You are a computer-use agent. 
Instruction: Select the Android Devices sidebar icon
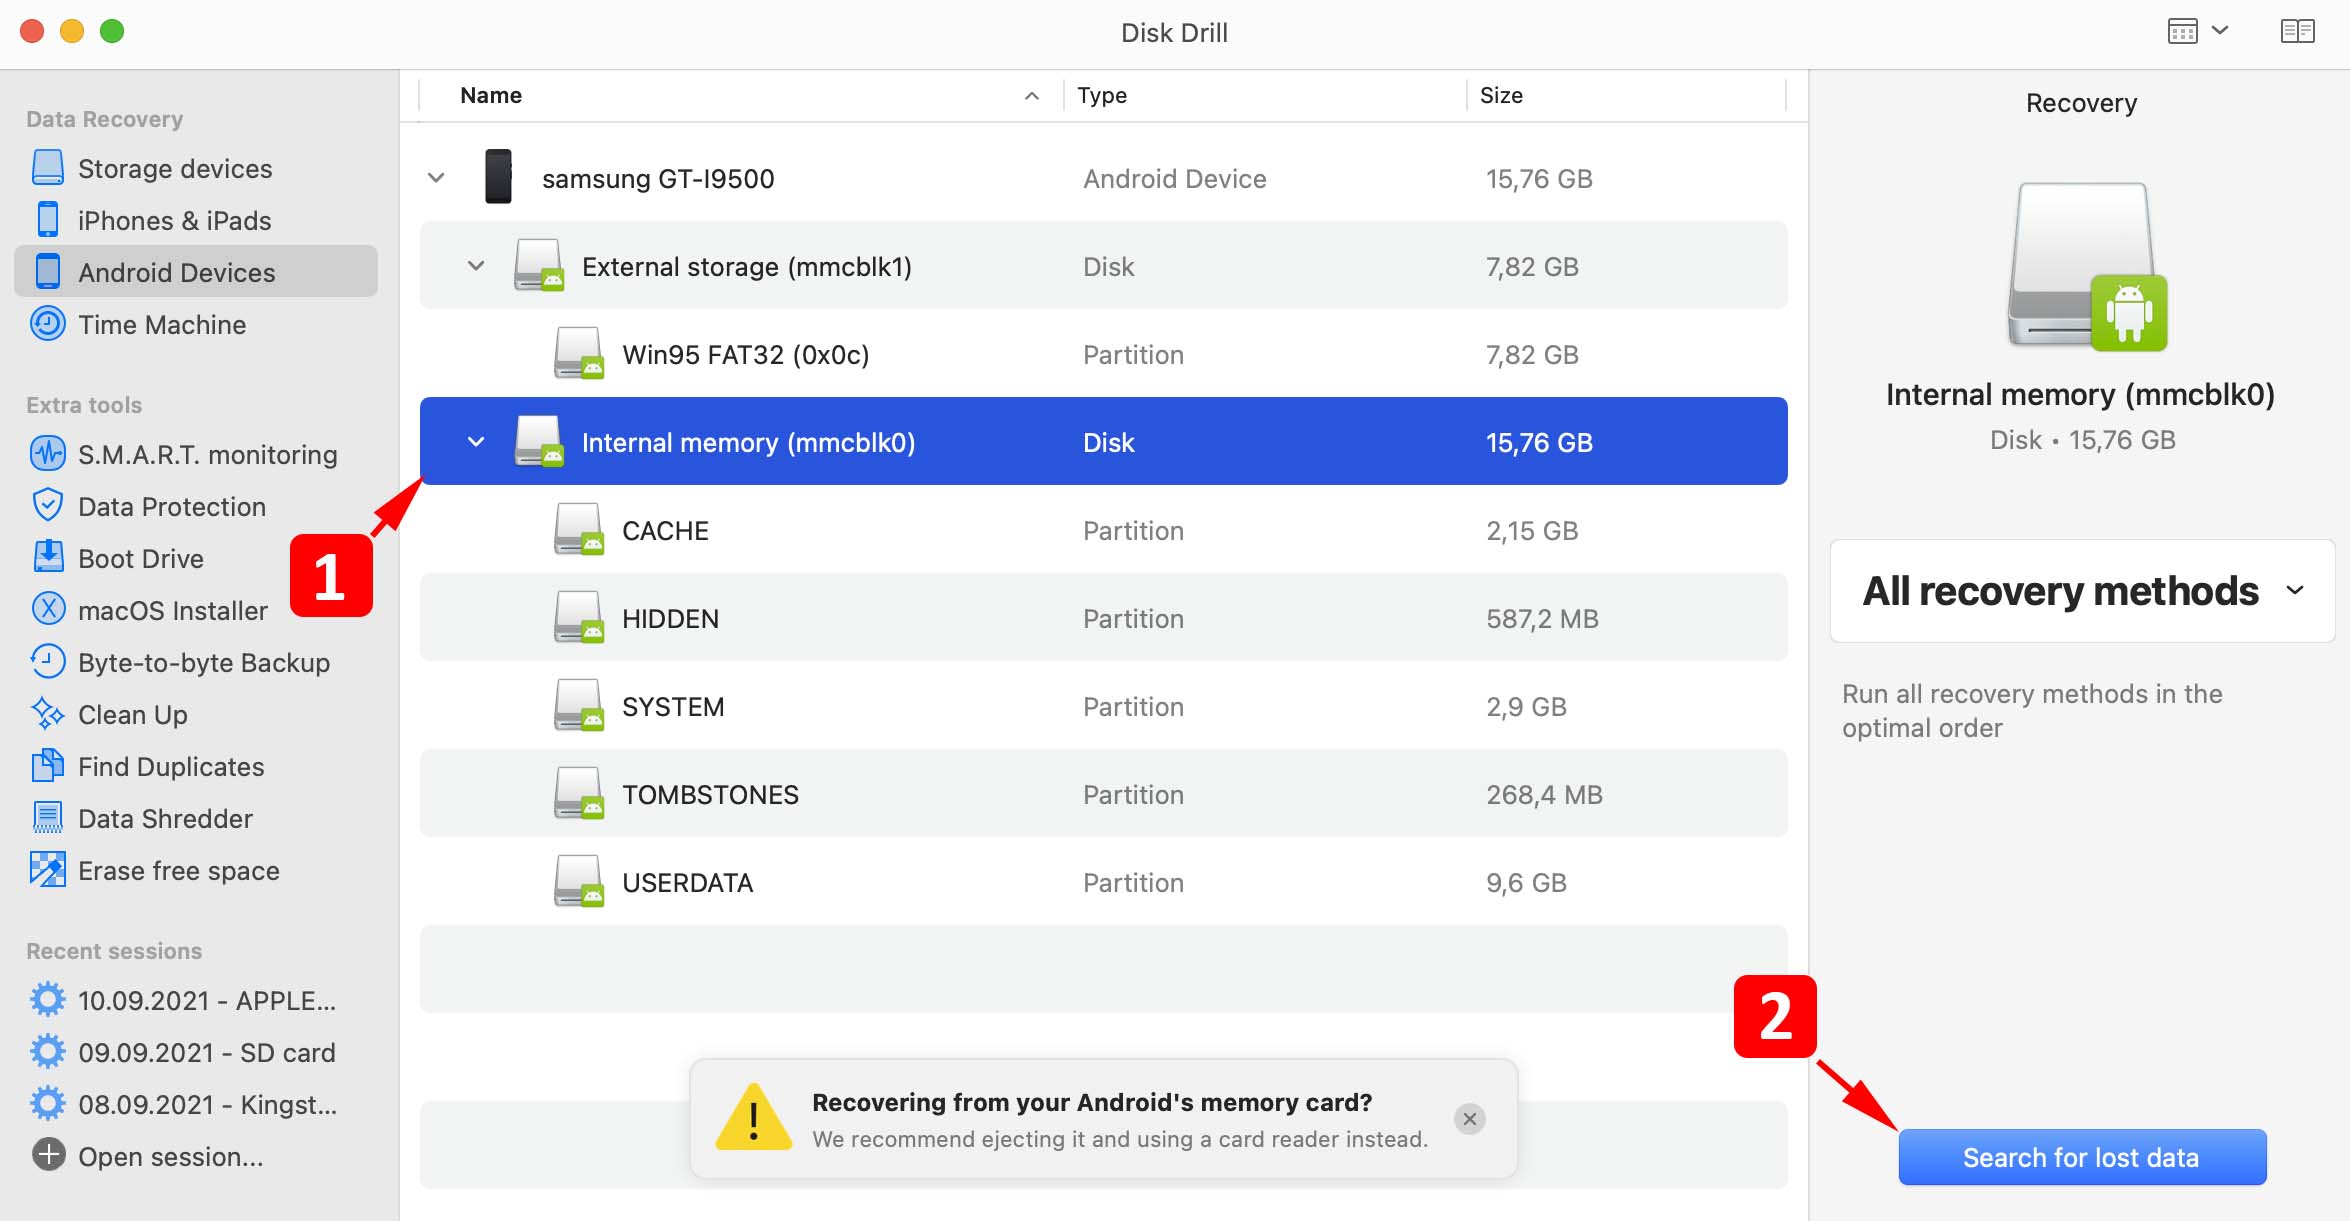coord(48,272)
